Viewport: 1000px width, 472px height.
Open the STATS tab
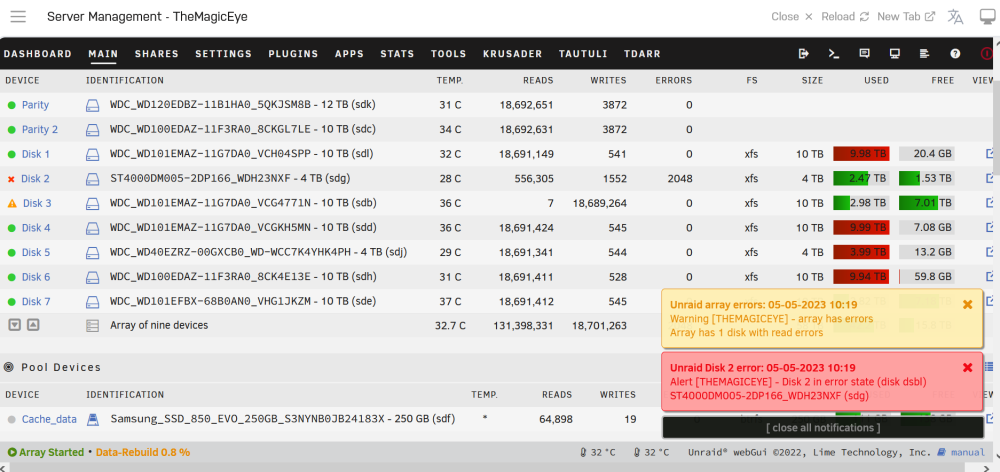pyautogui.click(x=397, y=54)
